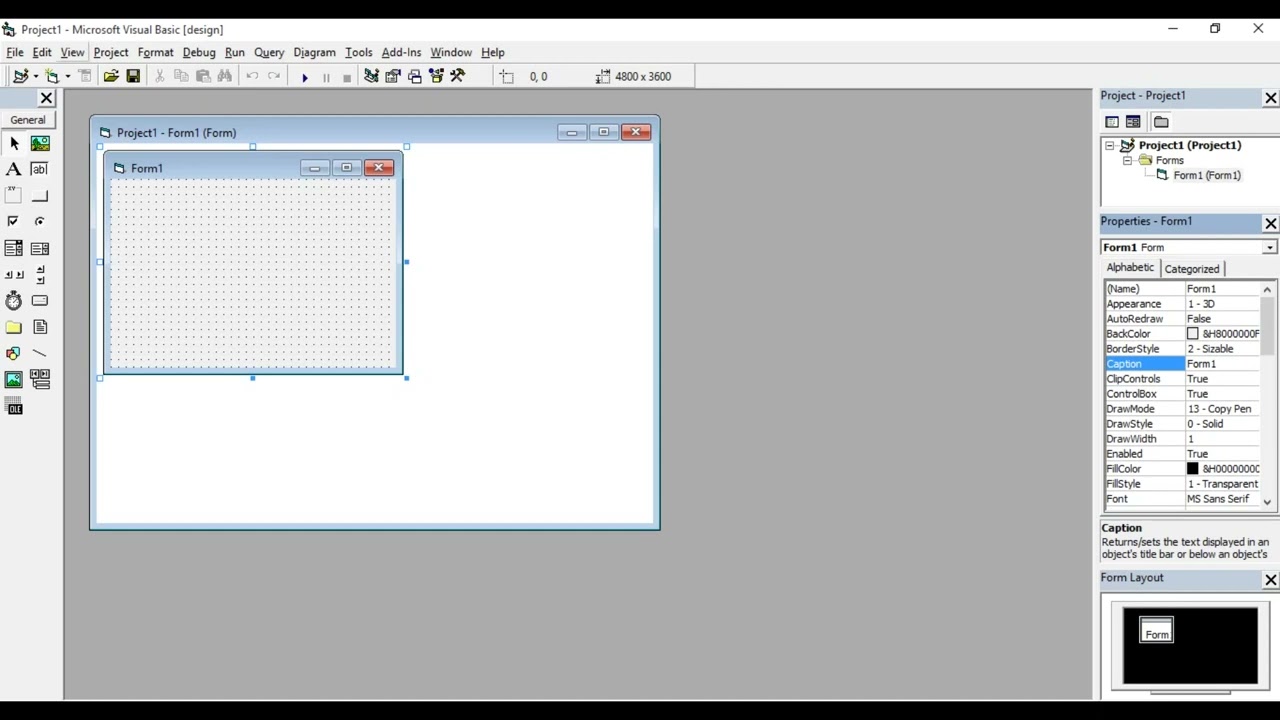This screenshot has height=720, width=1280.
Task: Open Form Layout Window from toolbar
Action: pos(415,76)
